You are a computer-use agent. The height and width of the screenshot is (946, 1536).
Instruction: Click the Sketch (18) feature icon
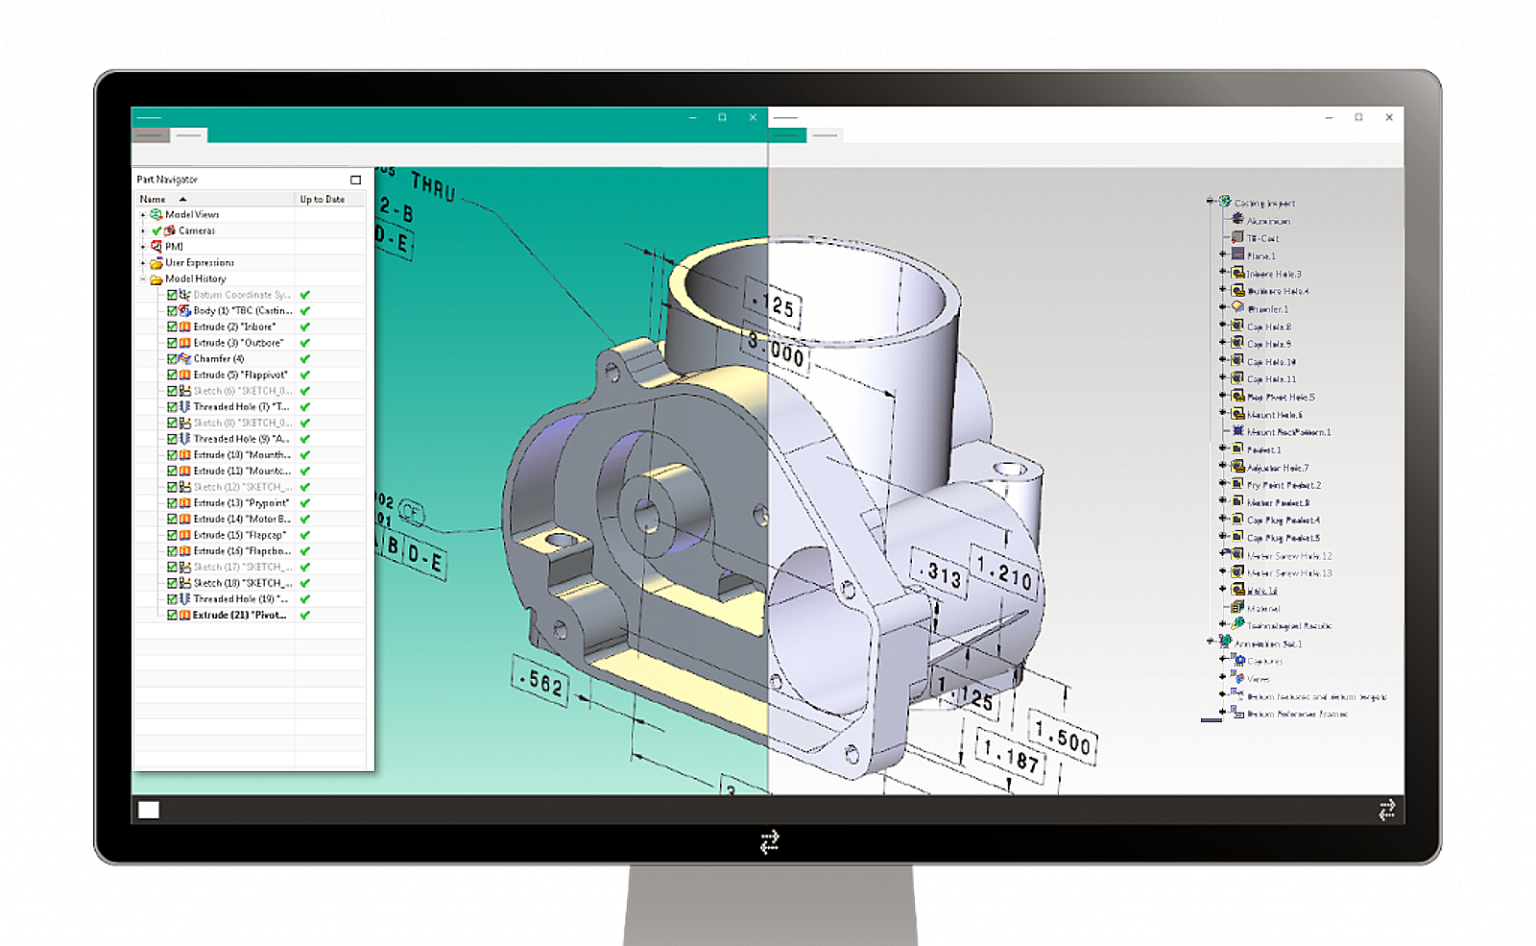[184, 582]
